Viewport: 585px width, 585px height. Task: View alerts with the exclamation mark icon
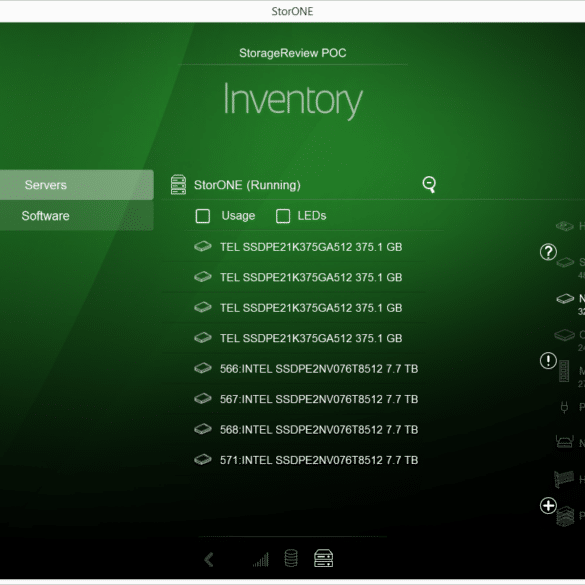548,360
